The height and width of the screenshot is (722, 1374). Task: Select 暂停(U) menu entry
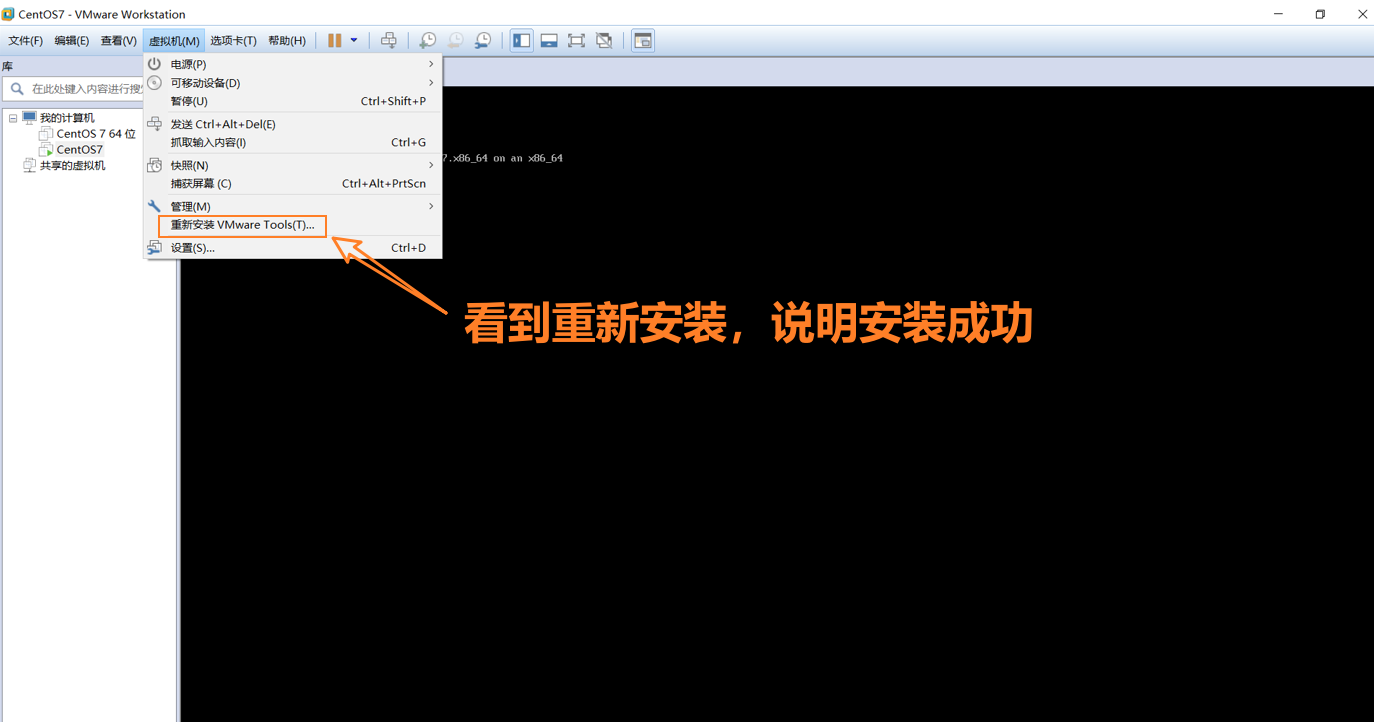tap(293, 101)
